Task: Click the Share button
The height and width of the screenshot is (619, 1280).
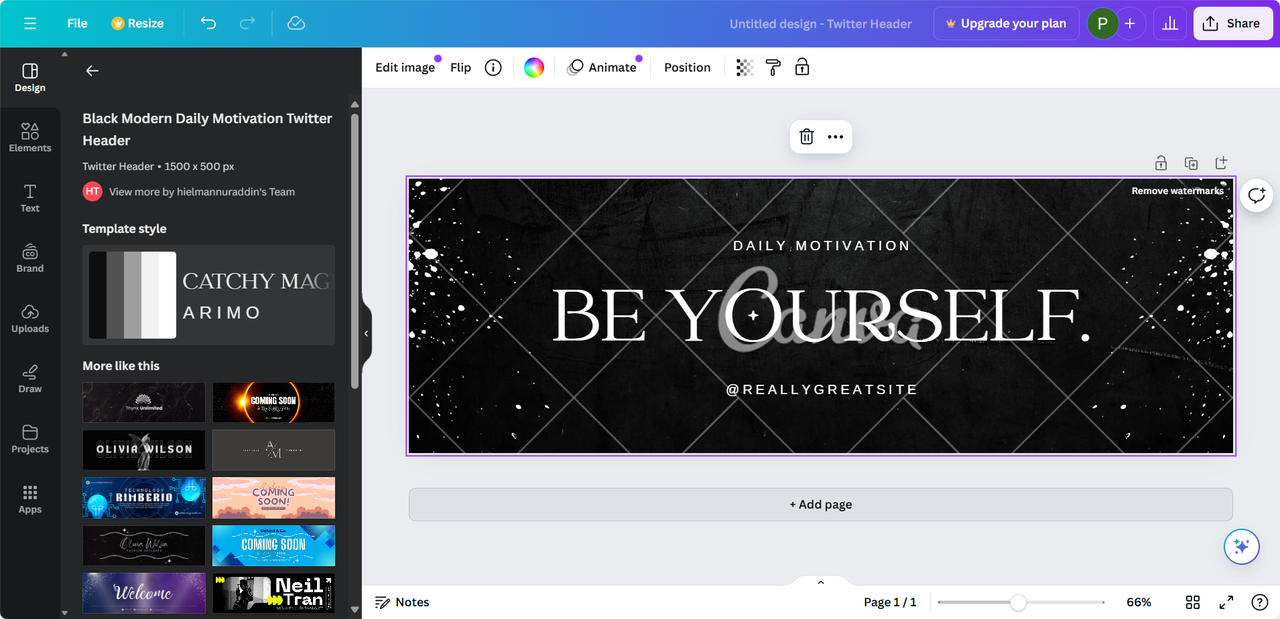Action: pos(1232,23)
